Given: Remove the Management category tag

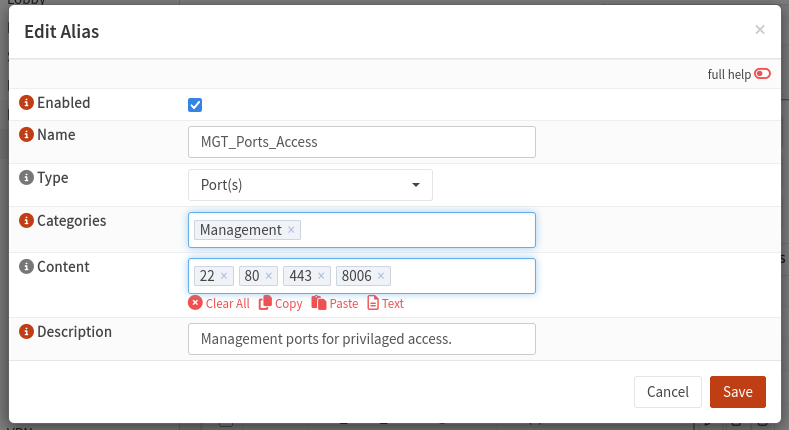Looking at the screenshot, I should click(x=291, y=230).
